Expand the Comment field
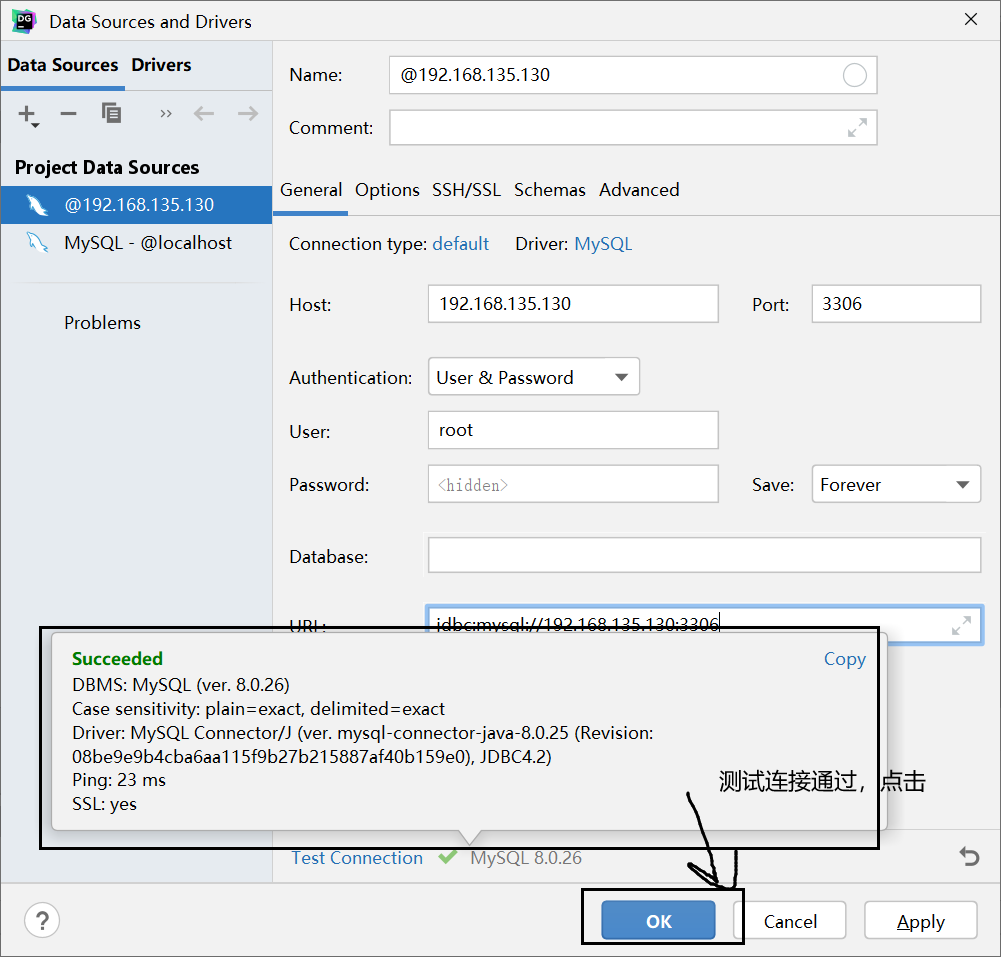 pyautogui.click(x=857, y=128)
